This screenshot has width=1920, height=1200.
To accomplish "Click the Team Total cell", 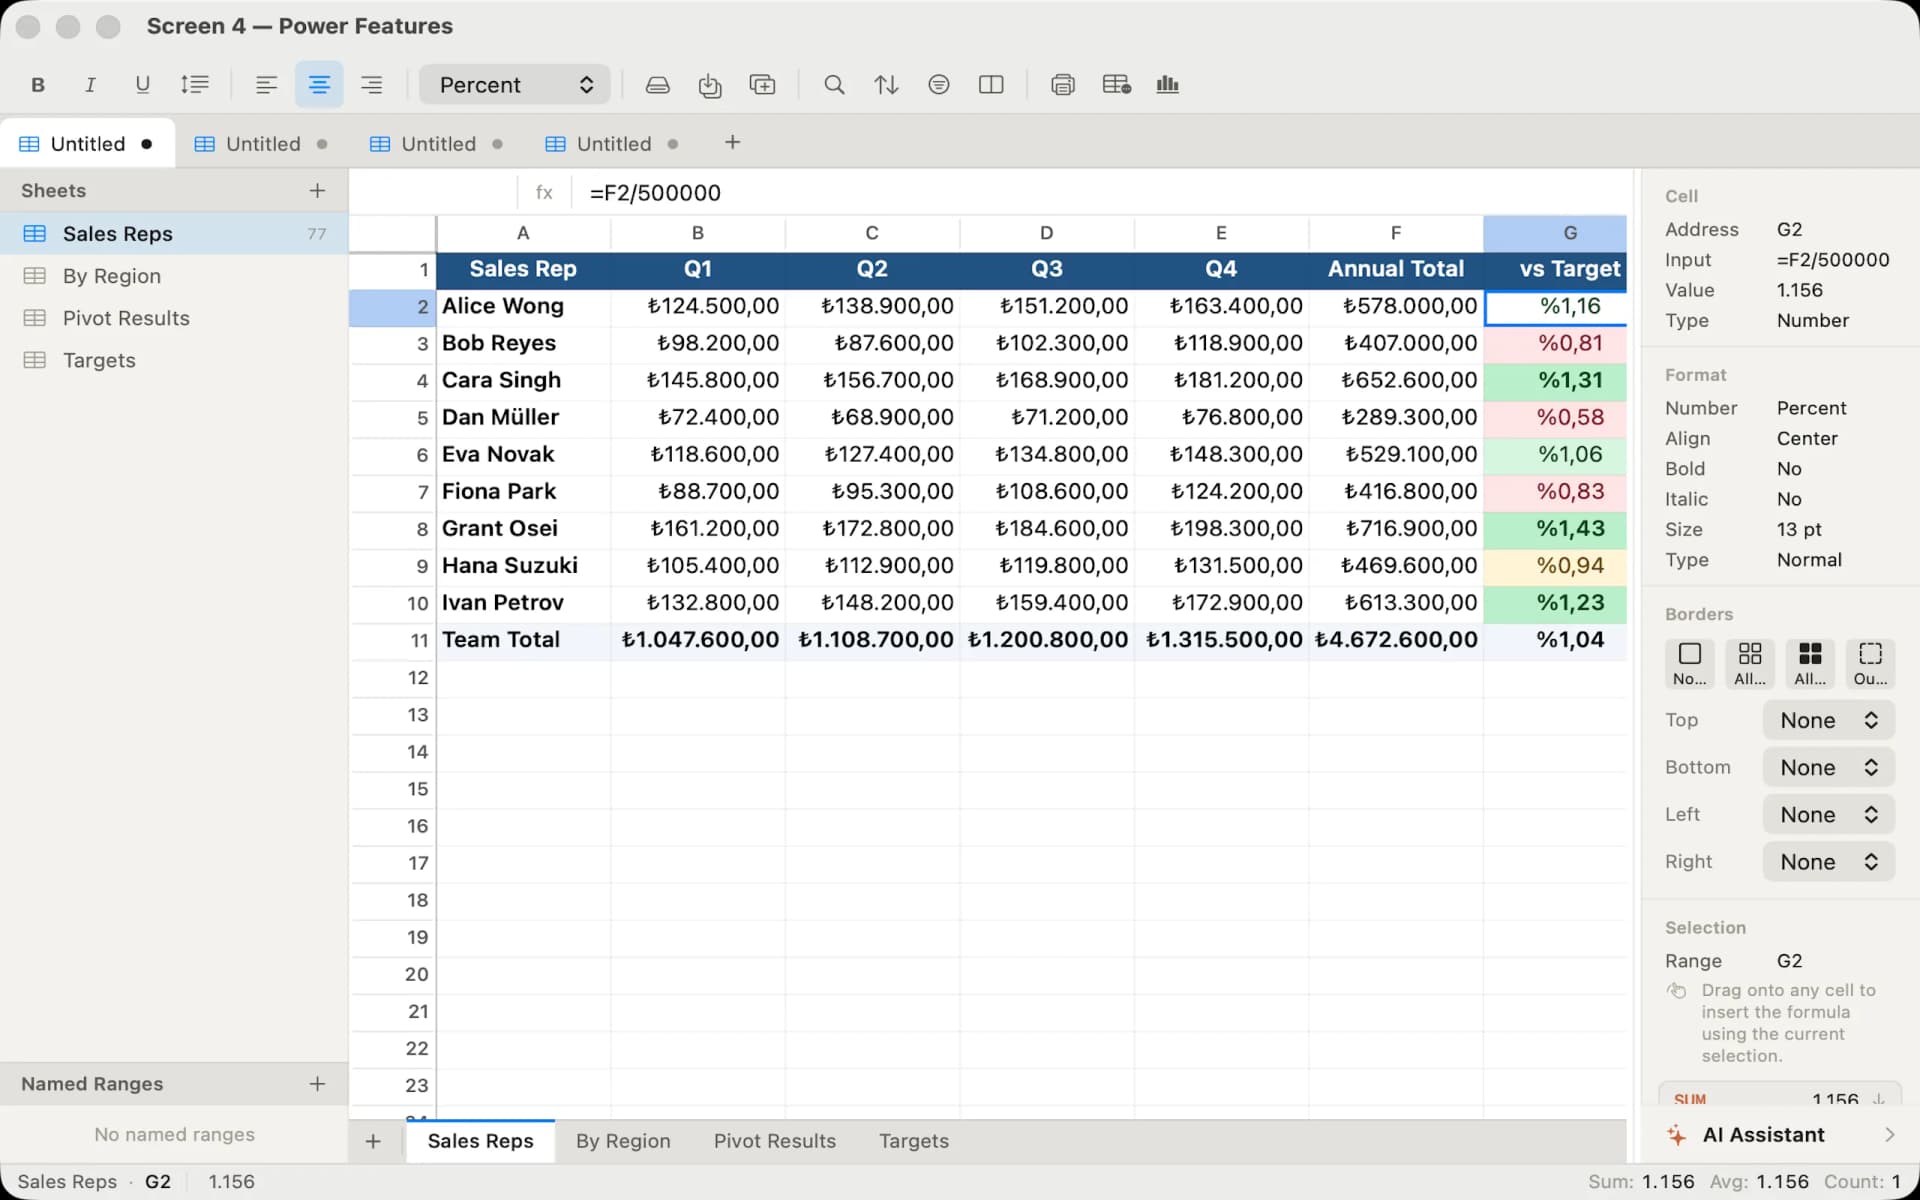I will pos(523,640).
